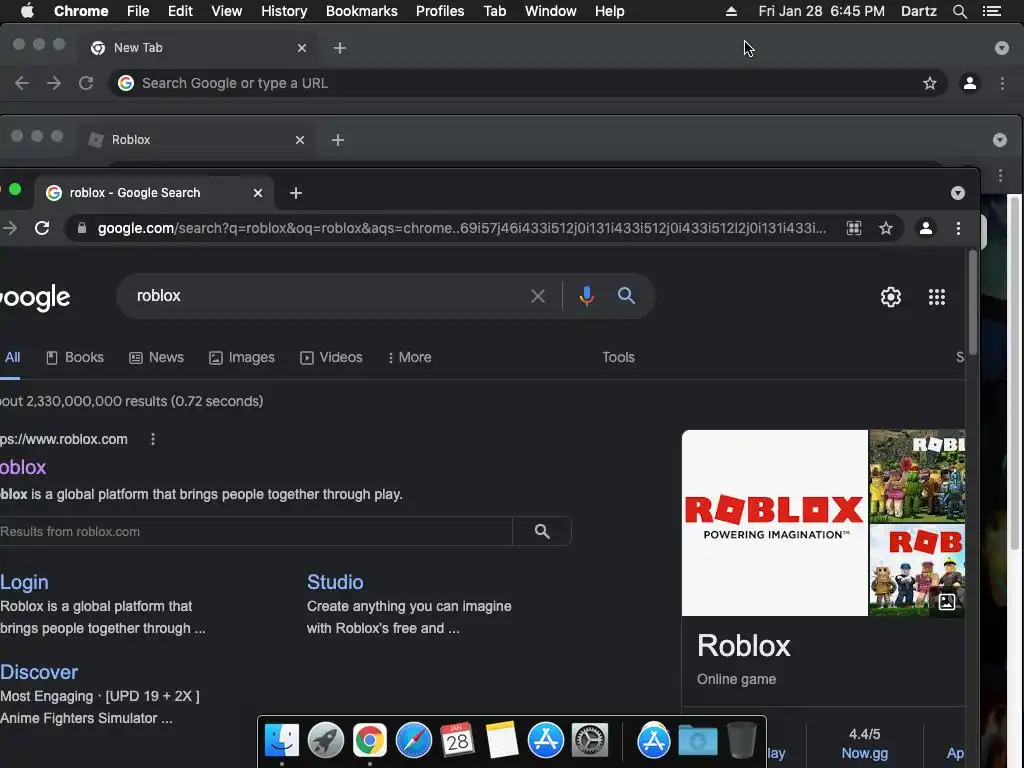Clear the roblox search query with X
This screenshot has width=1024, height=768.
click(537, 296)
